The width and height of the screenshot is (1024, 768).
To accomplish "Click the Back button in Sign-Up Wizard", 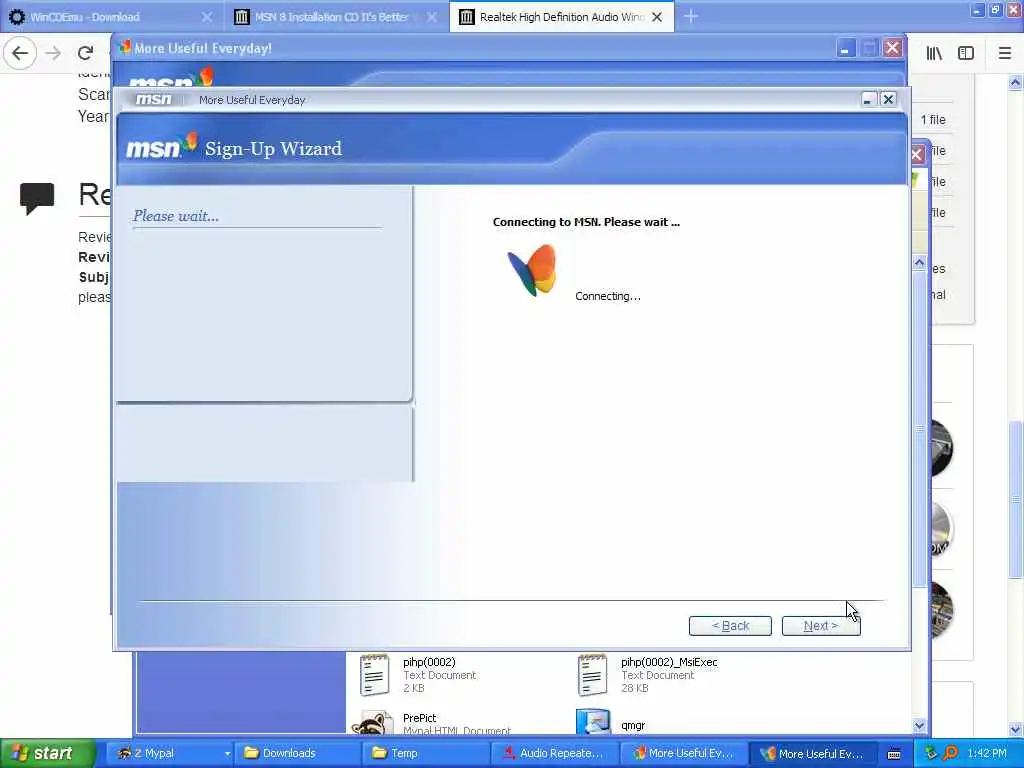I will click(730, 626).
